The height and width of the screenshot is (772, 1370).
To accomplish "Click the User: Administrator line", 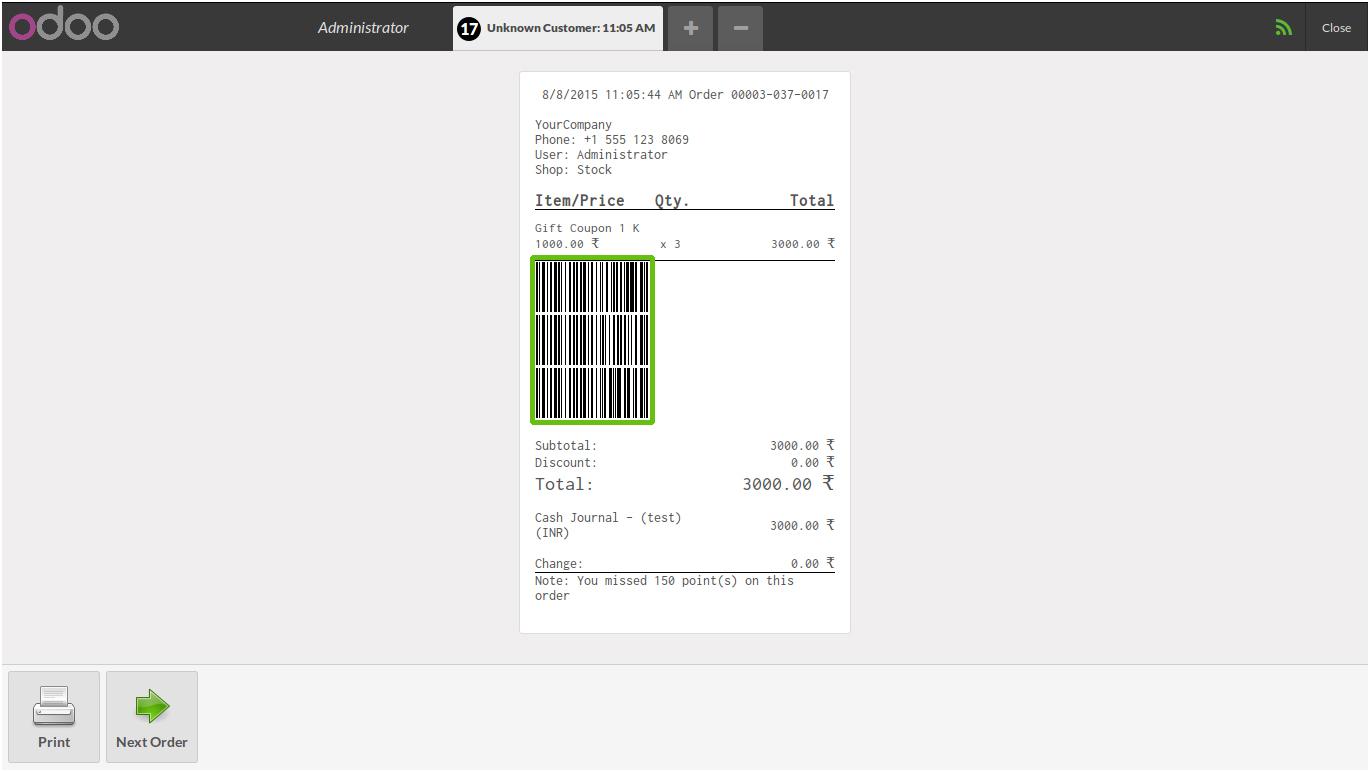I will [601, 155].
